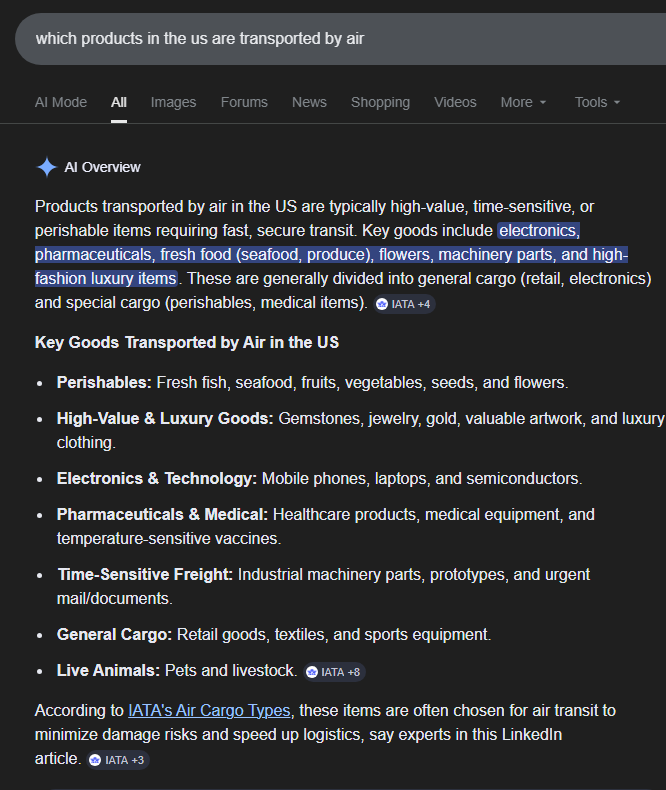This screenshot has width=666, height=790.
Task: Click the highlighted 'electronics,' text
Action: [539, 231]
